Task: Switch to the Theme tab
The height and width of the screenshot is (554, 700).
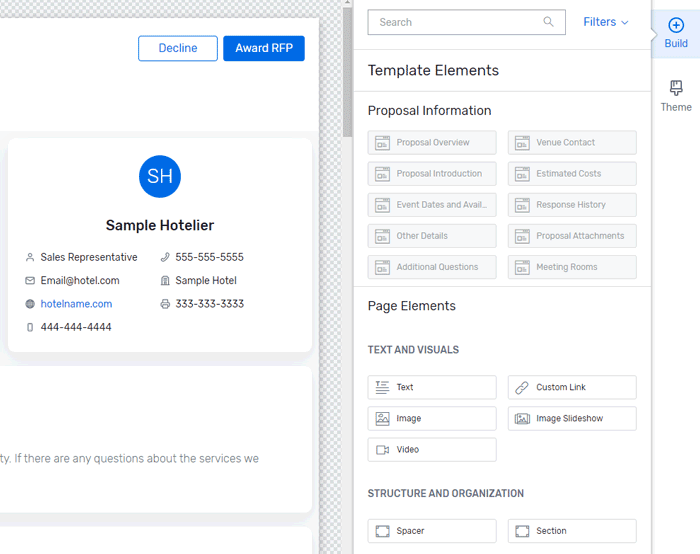Action: pos(676,96)
